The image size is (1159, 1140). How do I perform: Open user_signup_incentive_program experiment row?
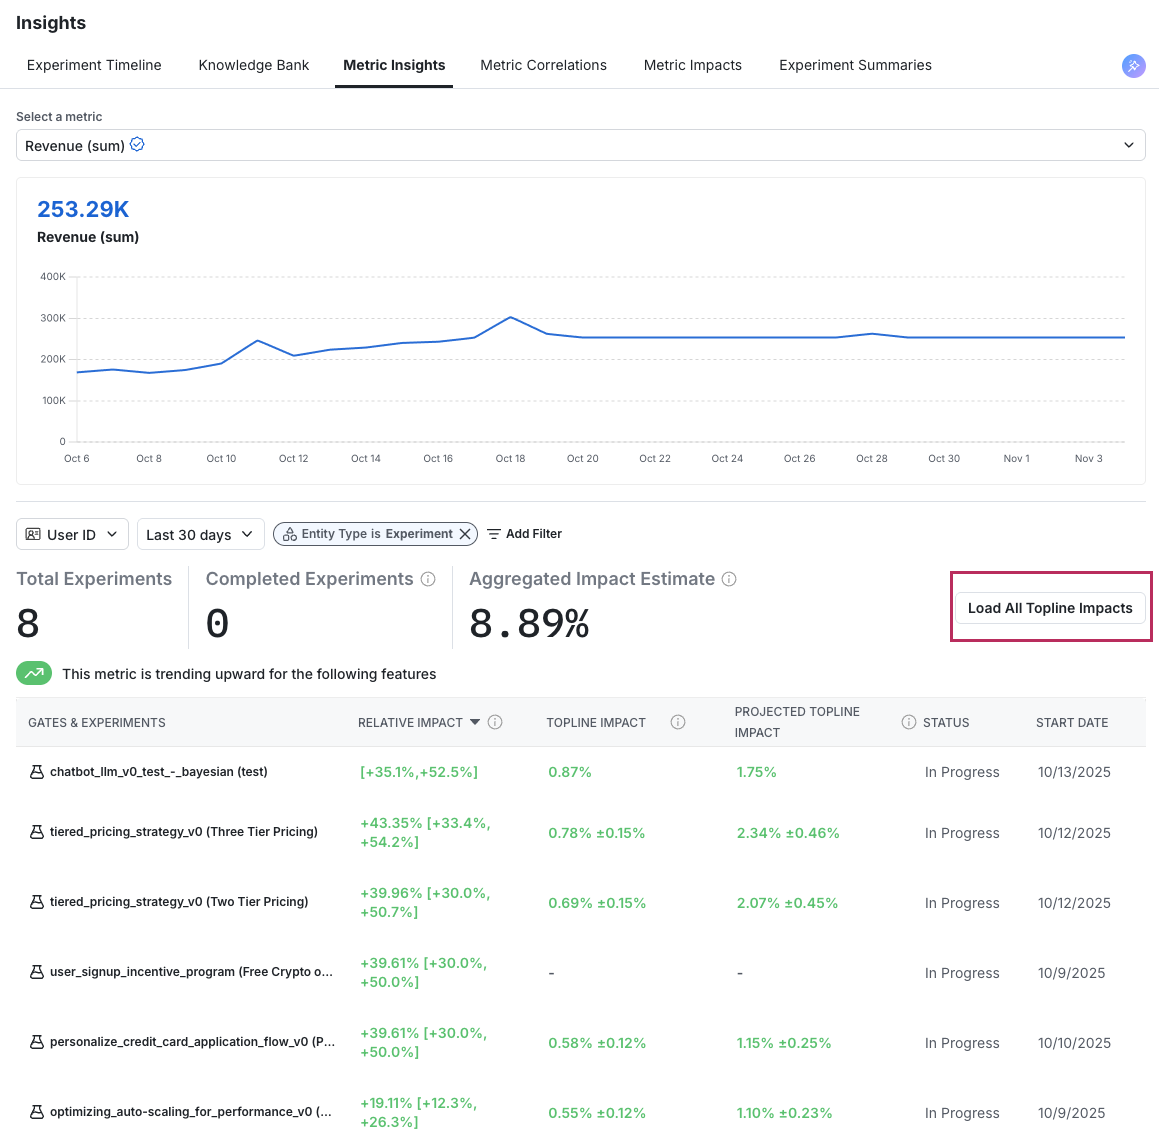[191, 972]
